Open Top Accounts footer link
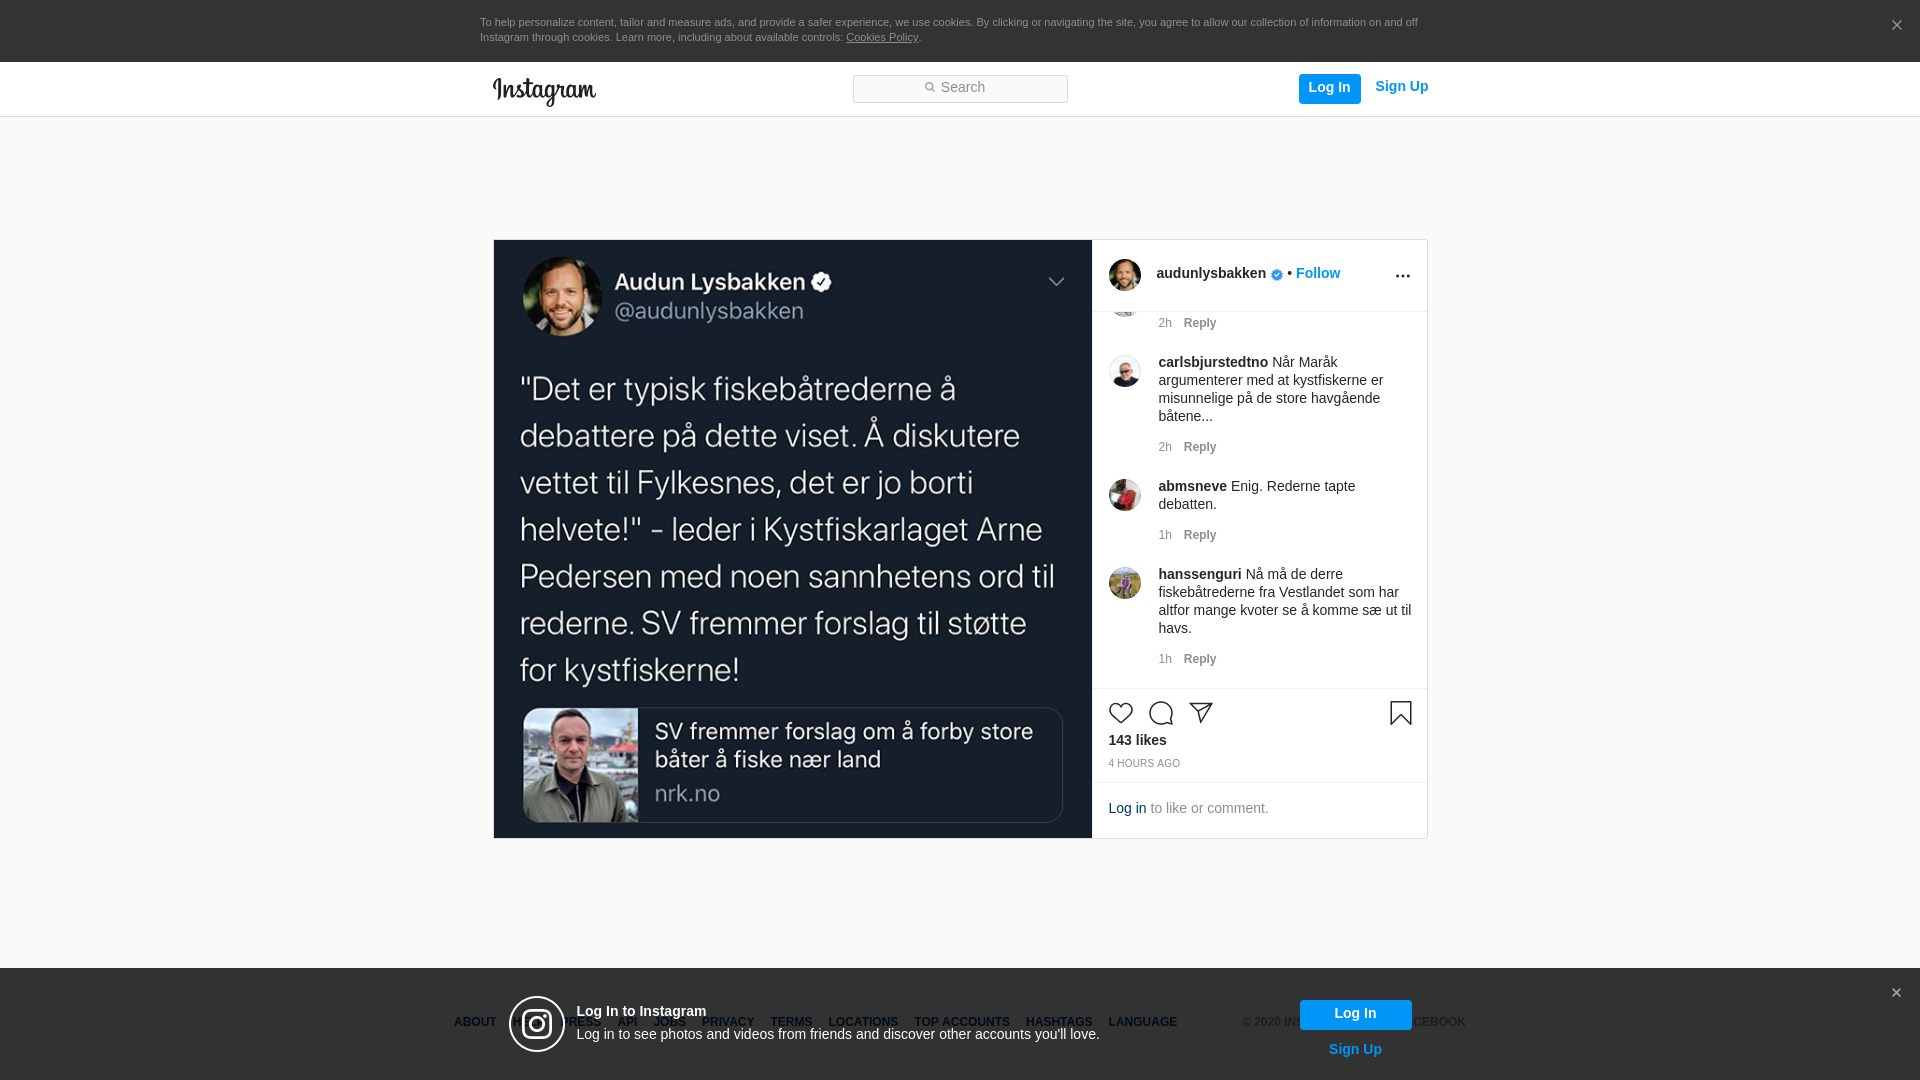Viewport: 1920px width, 1080px height. [x=961, y=1022]
